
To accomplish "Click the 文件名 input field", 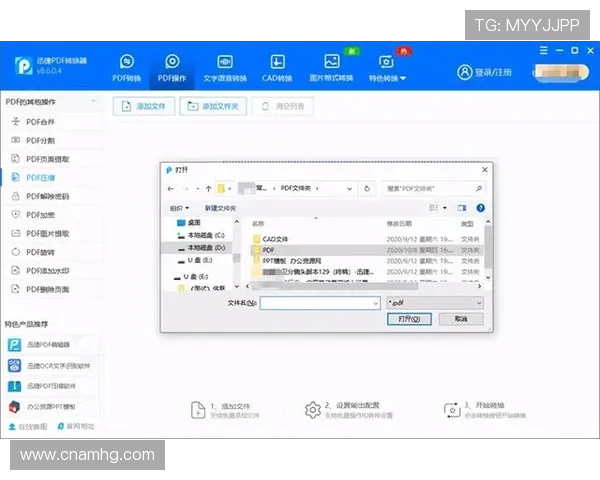I will pos(319,301).
